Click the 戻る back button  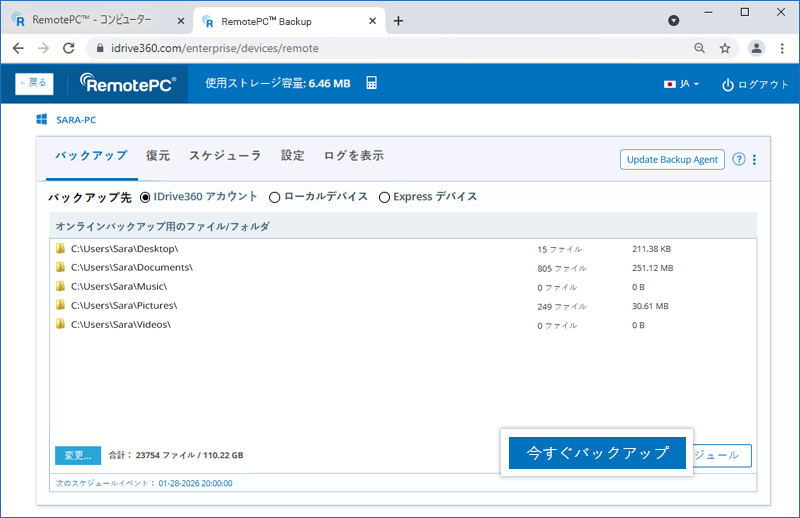34,84
